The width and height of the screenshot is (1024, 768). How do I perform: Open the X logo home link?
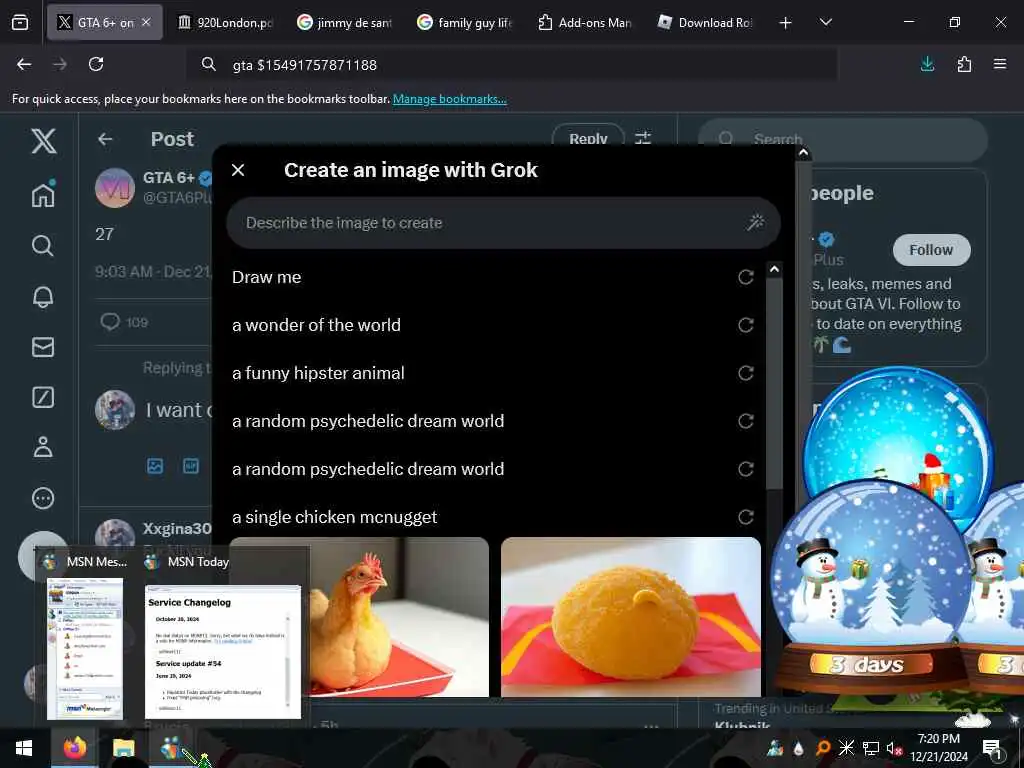click(43, 140)
